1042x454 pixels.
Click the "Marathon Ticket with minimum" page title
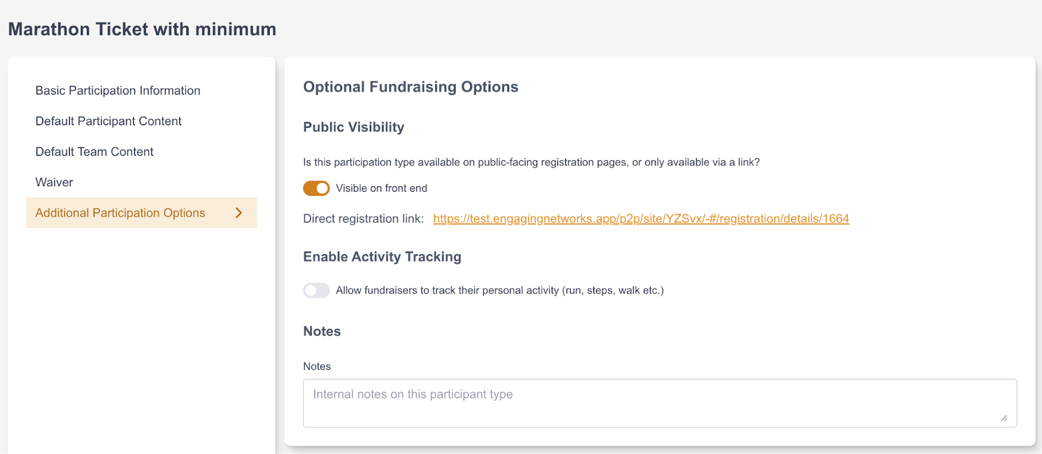142,29
